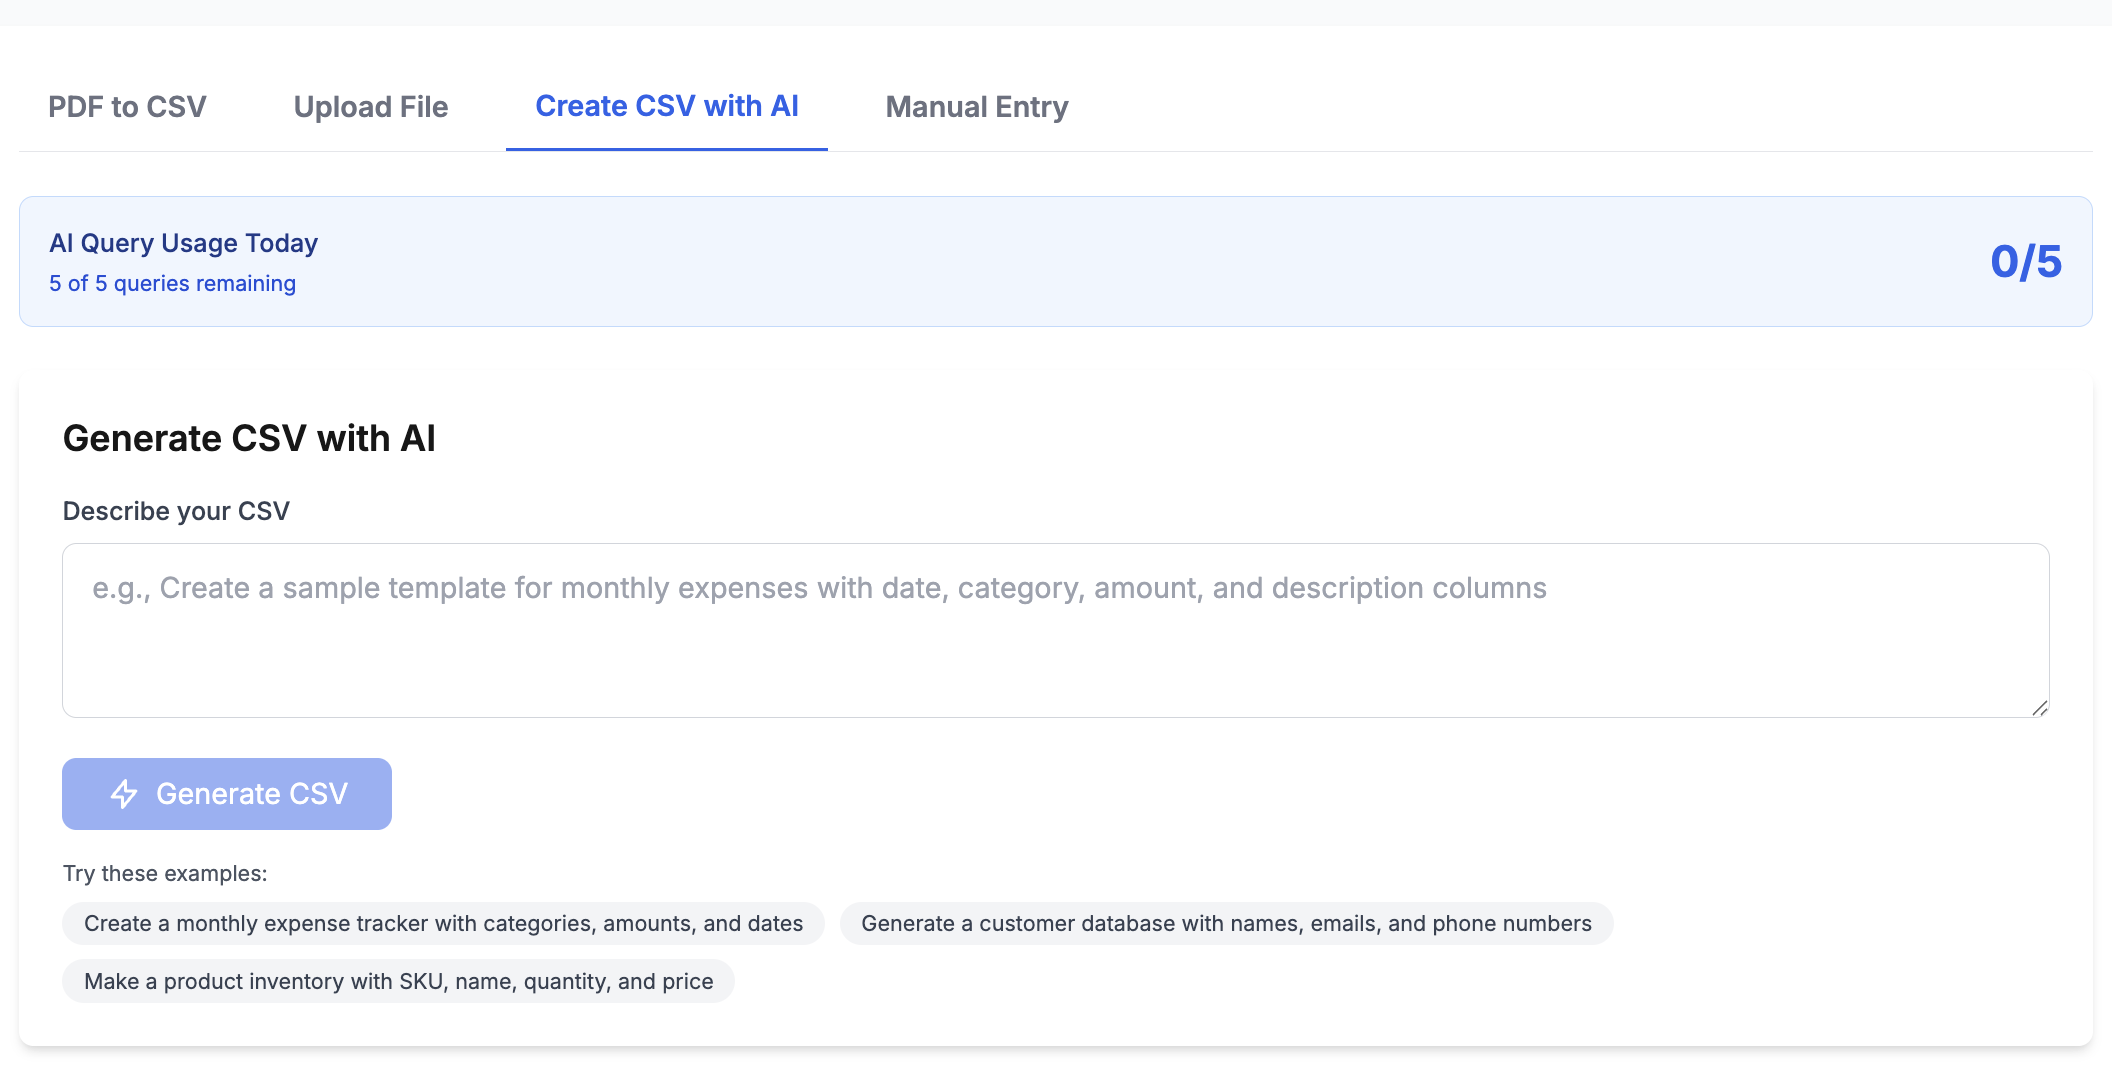Image resolution: width=2112 pixels, height=1076 pixels.
Task: Click the Try these examples label
Action: (x=165, y=874)
